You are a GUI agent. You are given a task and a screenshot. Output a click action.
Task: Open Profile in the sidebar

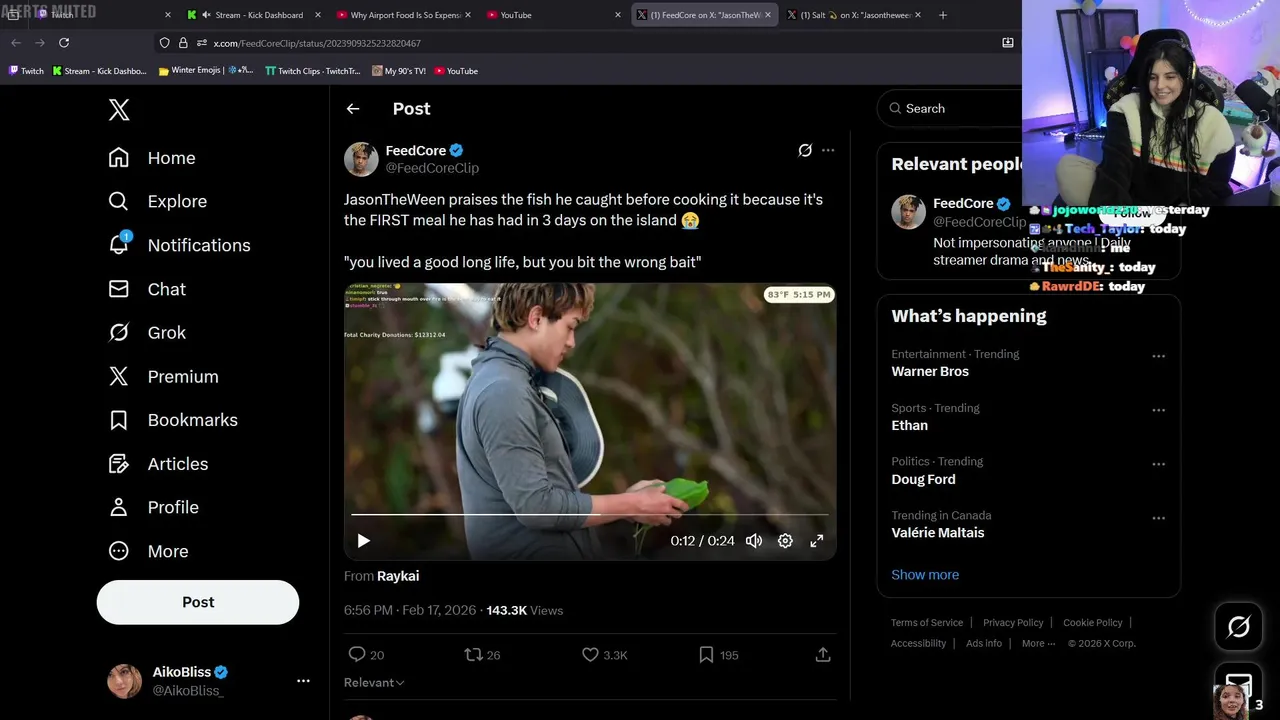153,507
